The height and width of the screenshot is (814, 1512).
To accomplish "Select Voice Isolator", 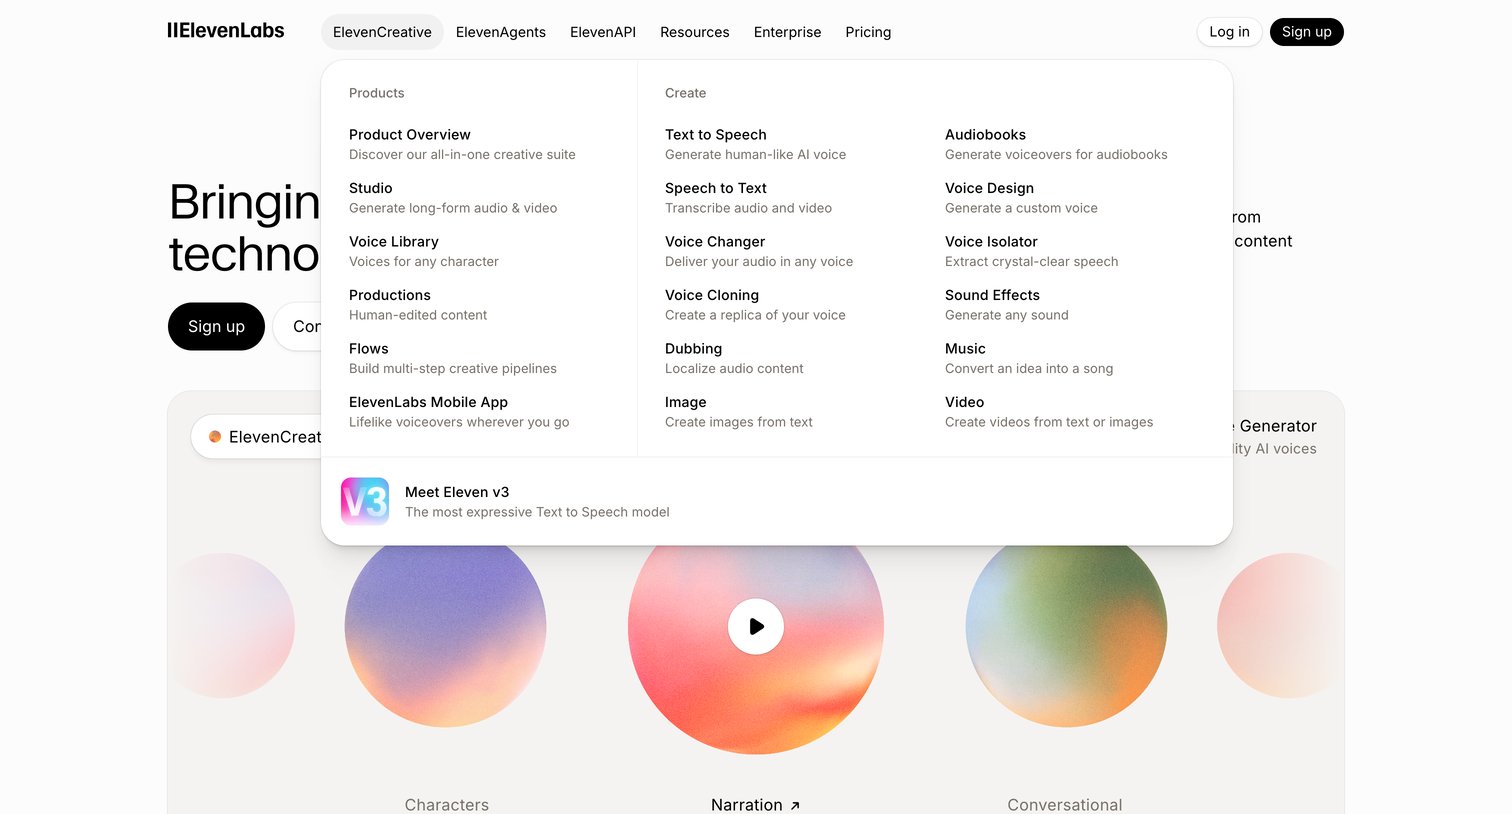I will point(1032,251).
